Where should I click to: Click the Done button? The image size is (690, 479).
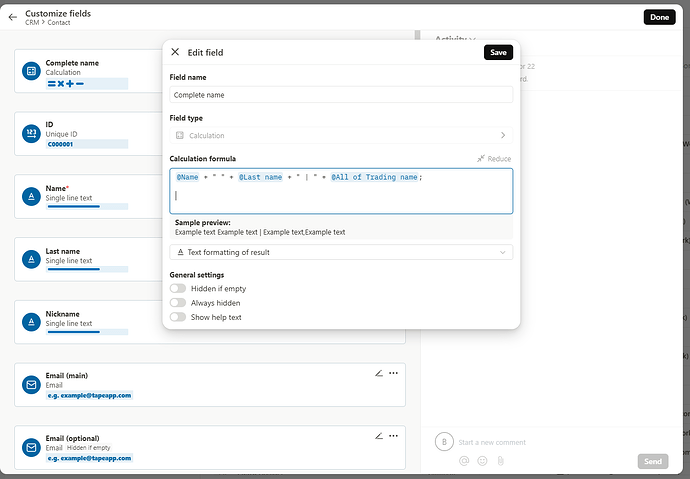coord(659,17)
